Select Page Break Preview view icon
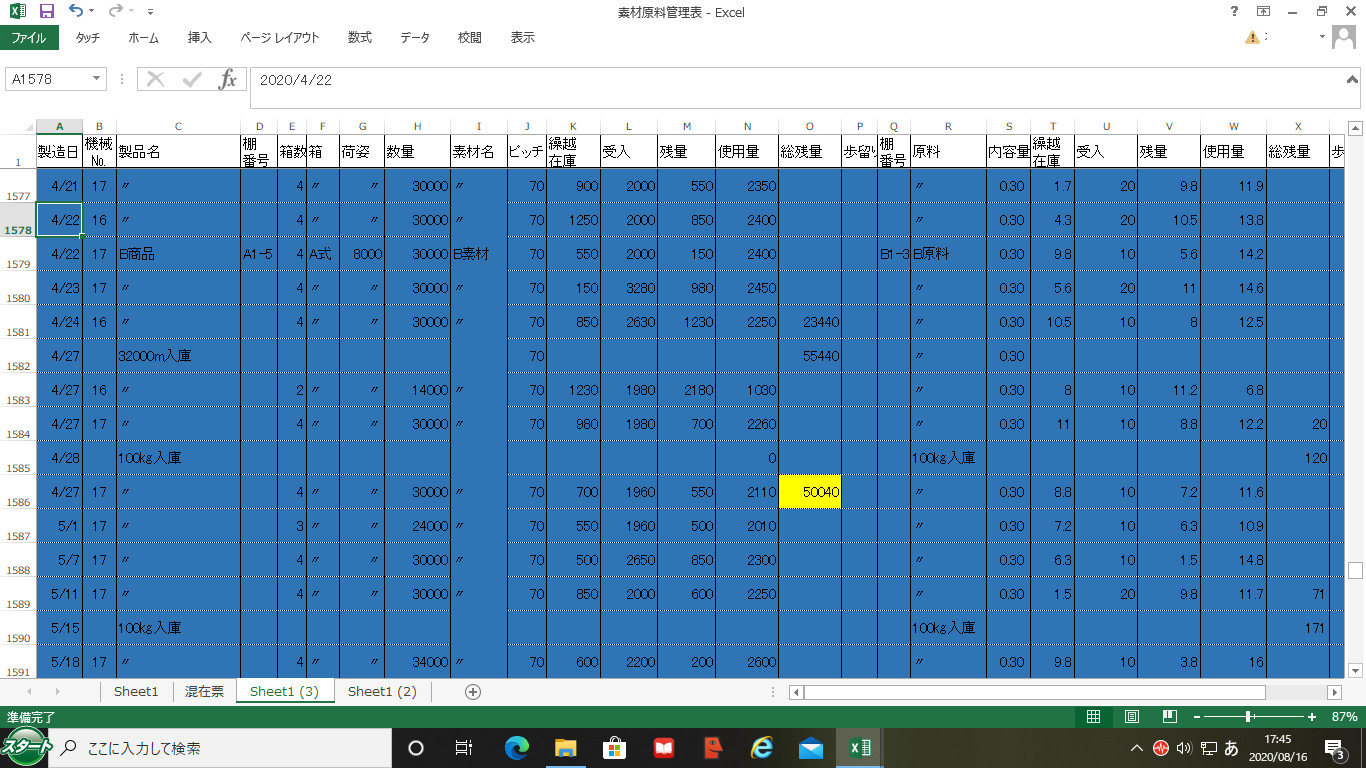Image resolution: width=1366 pixels, height=768 pixels. 1169,717
